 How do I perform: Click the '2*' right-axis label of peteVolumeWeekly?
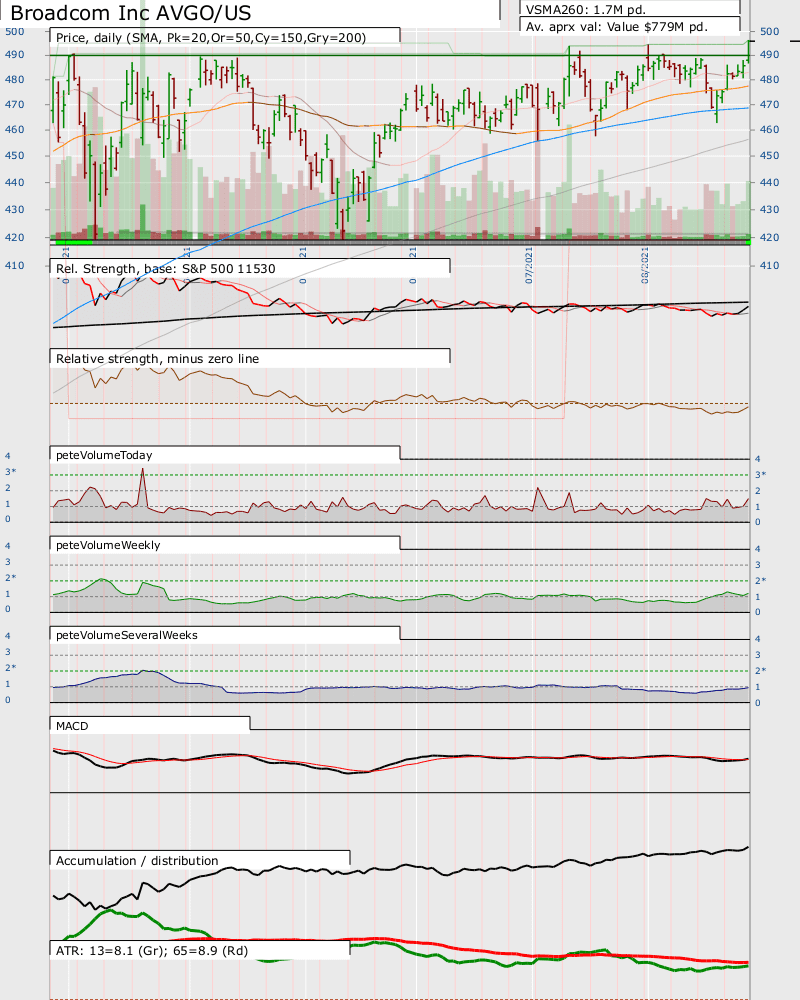(760, 580)
